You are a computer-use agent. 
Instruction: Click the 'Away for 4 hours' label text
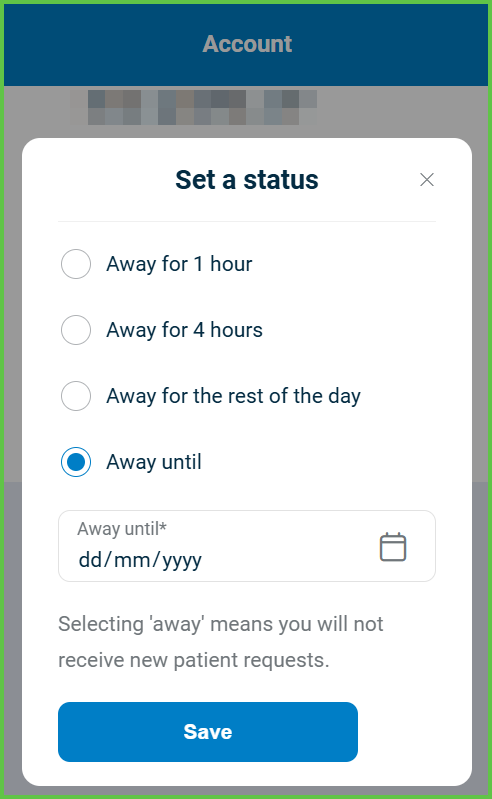point(184,330)
